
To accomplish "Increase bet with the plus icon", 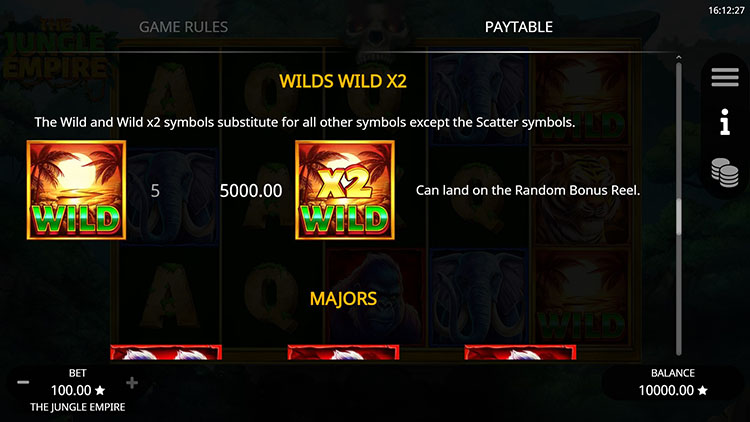I will point(132,383).
